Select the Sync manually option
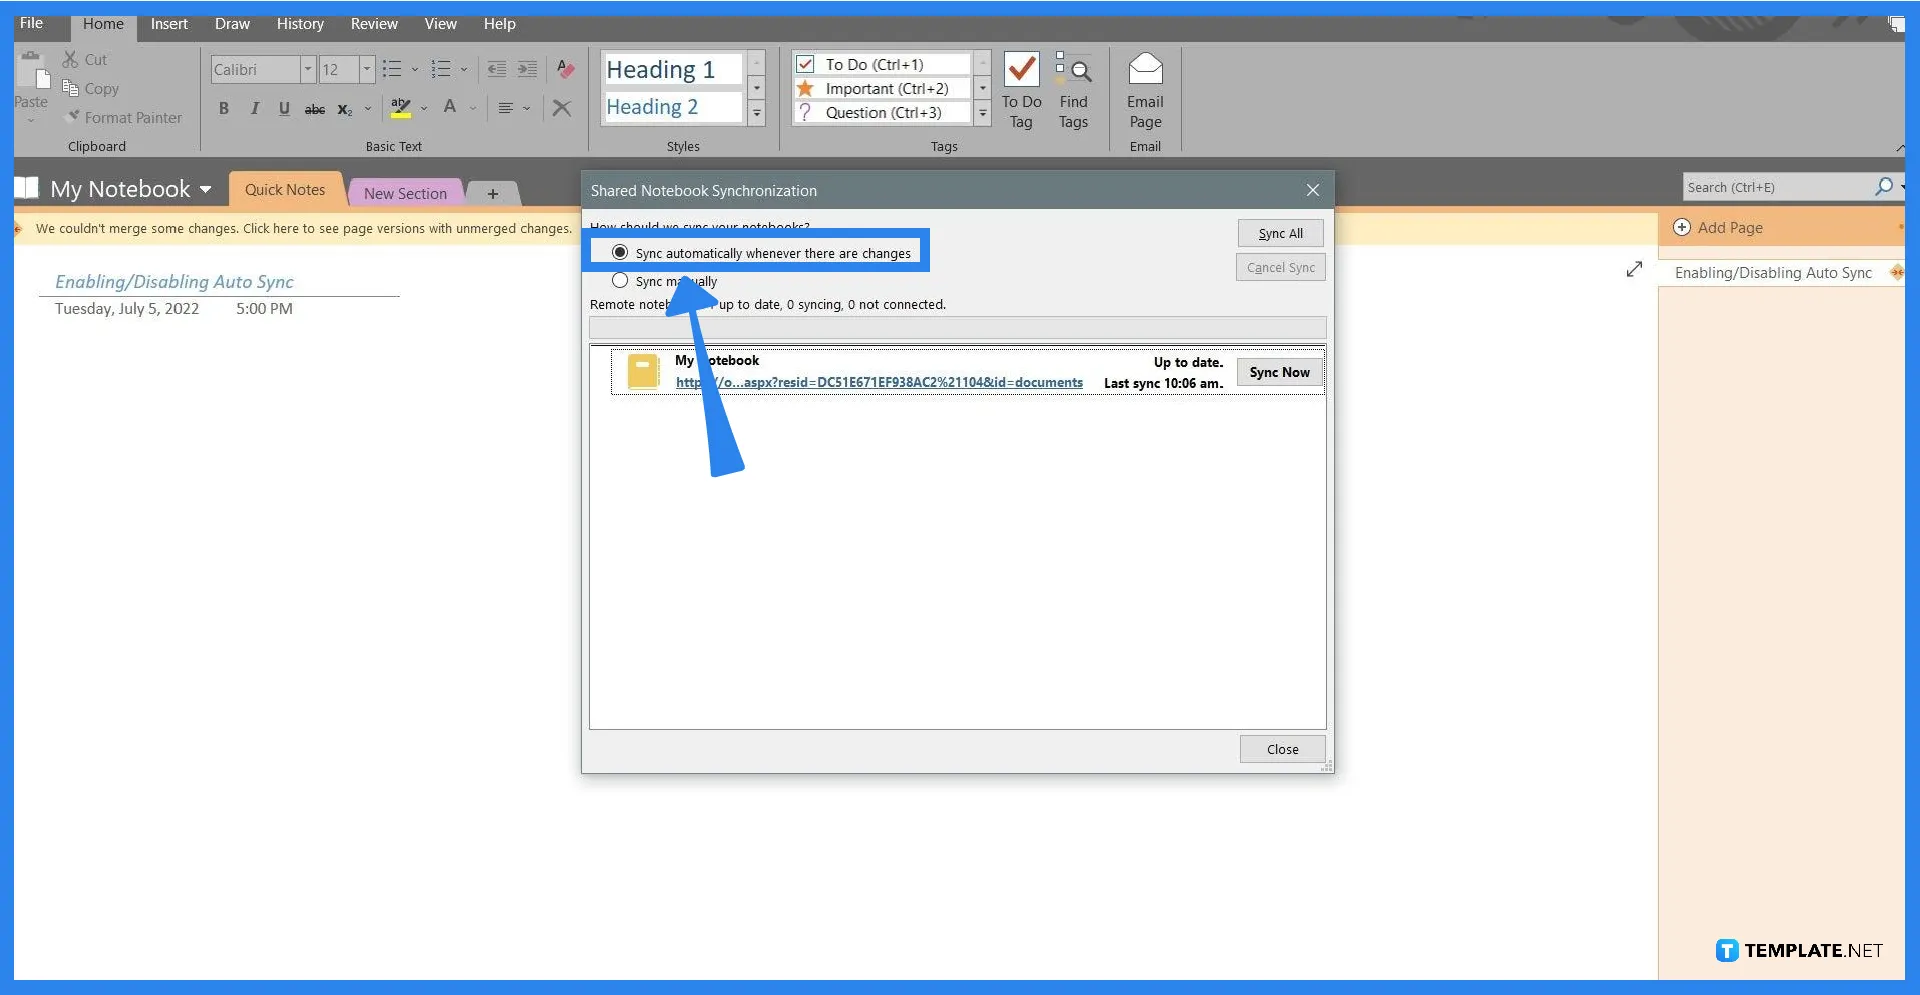 pos(619,281)
